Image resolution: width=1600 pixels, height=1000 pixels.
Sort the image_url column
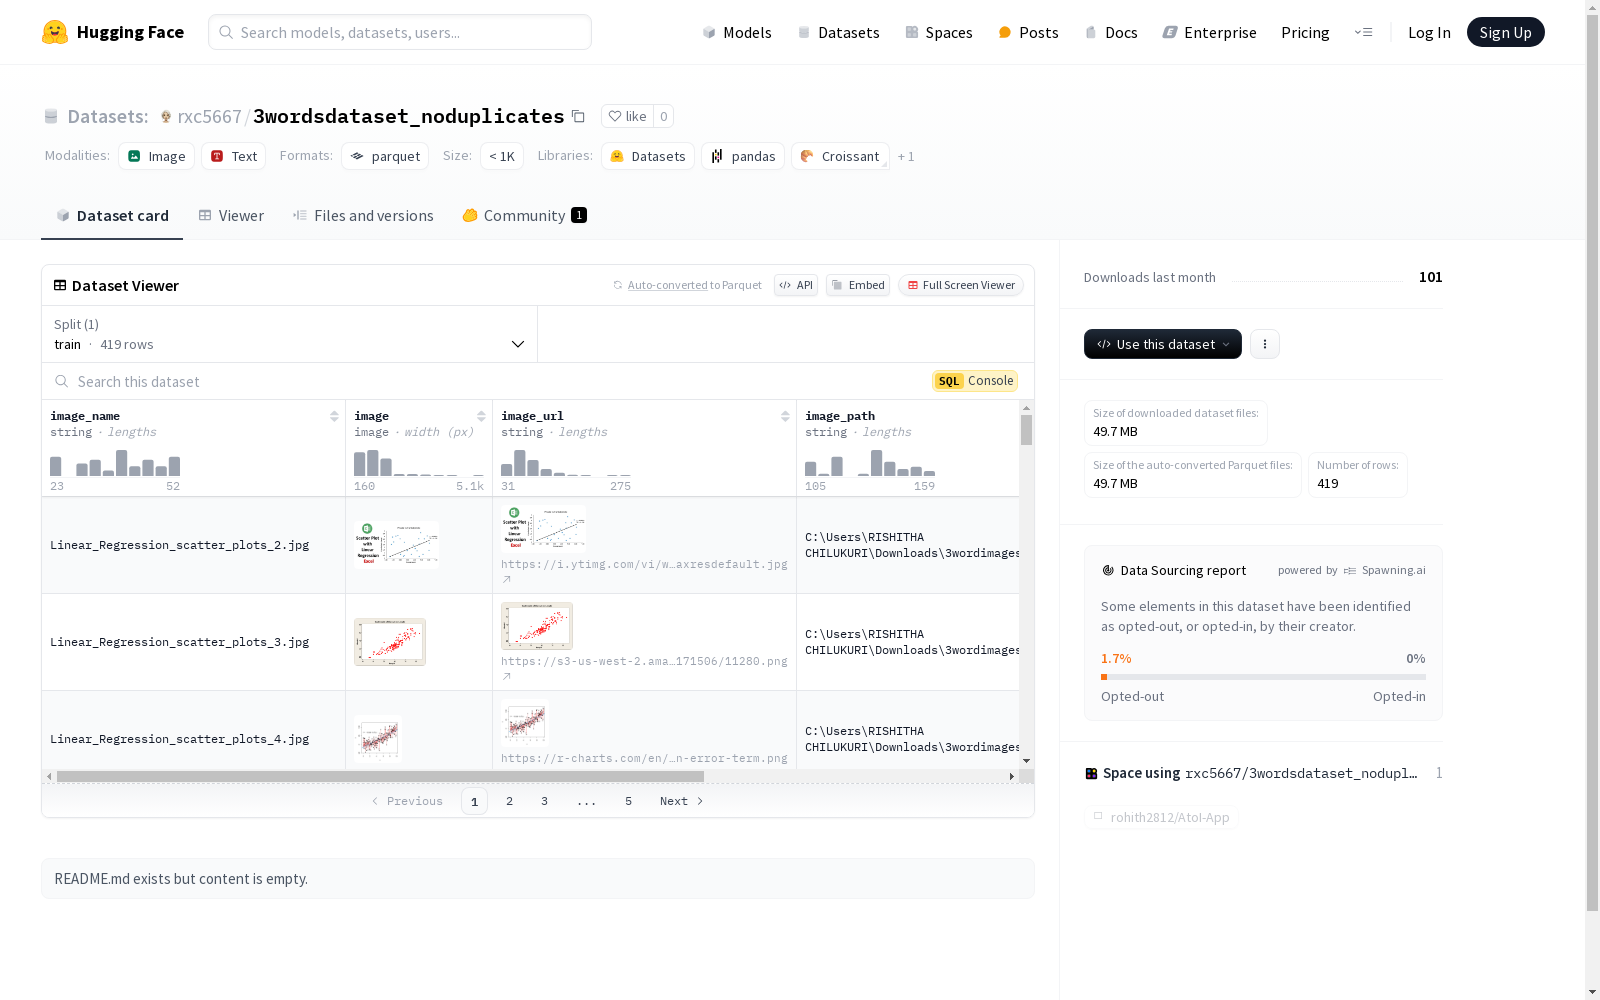[x=785, y=416]
